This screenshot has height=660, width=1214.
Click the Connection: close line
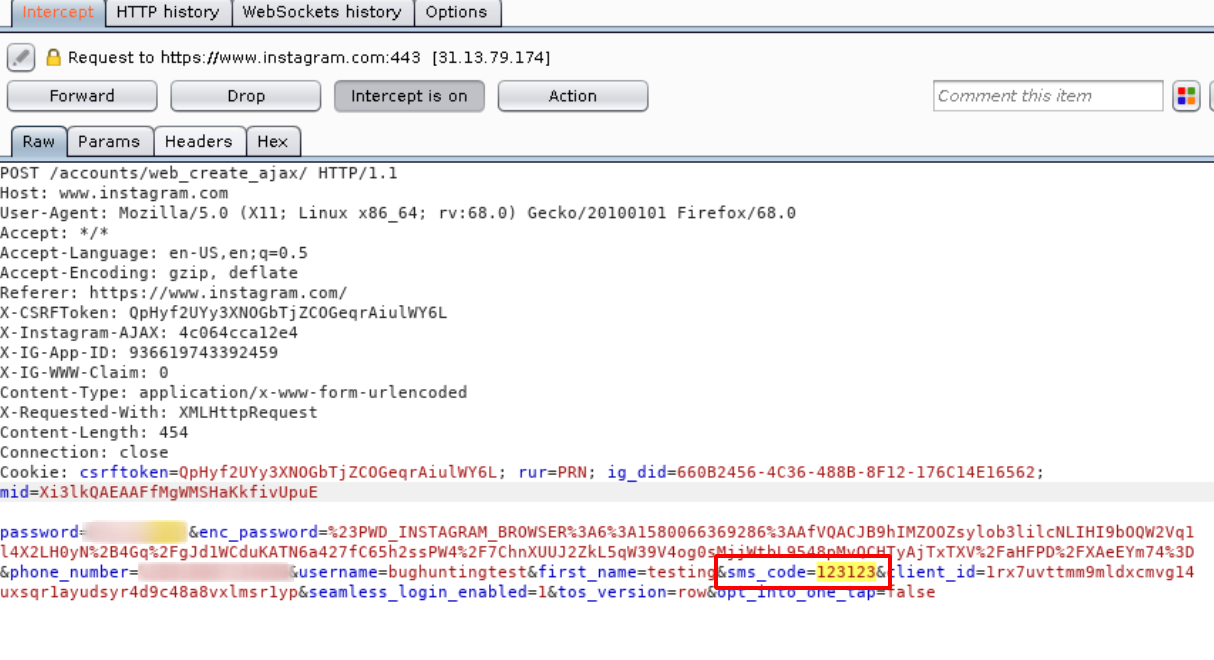click(84, 453)
